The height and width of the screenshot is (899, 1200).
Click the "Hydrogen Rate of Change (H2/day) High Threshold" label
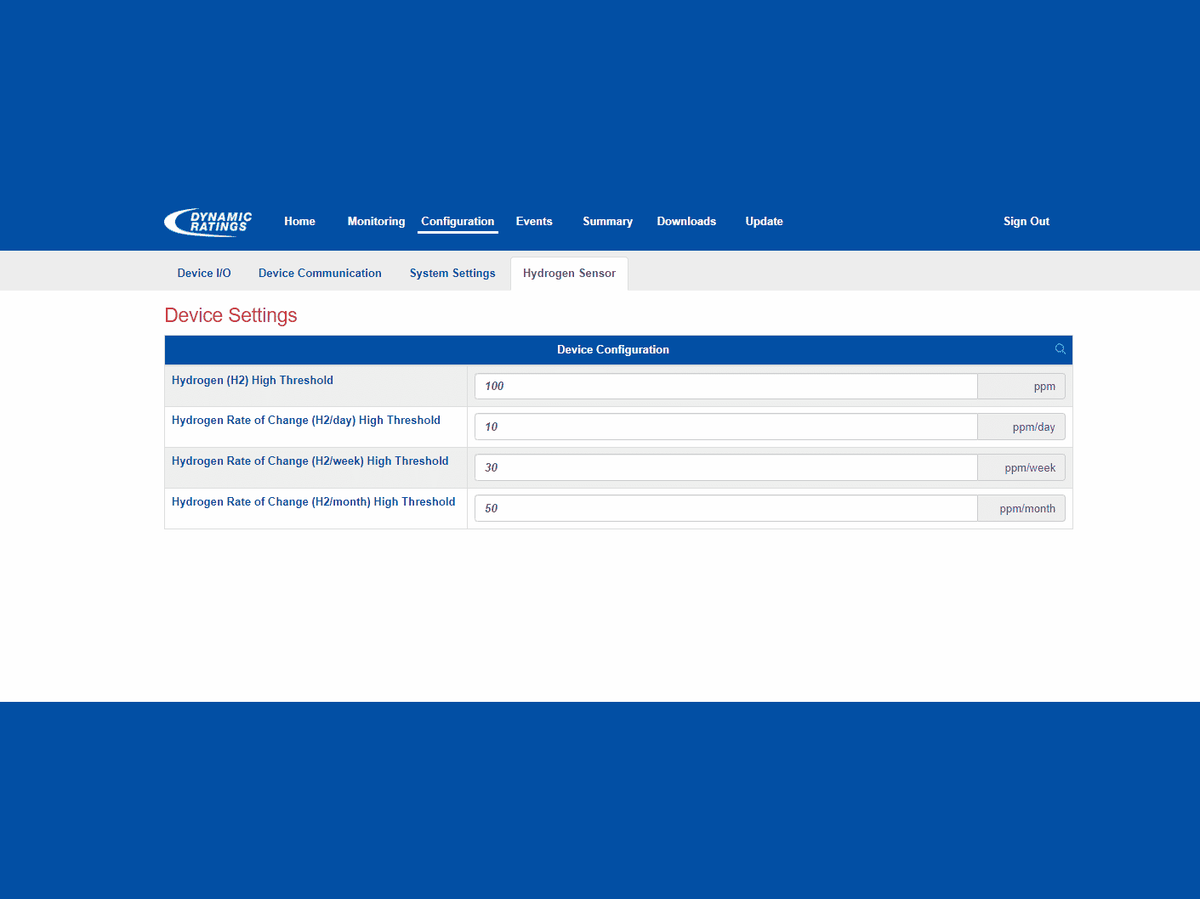click(306, 421)
